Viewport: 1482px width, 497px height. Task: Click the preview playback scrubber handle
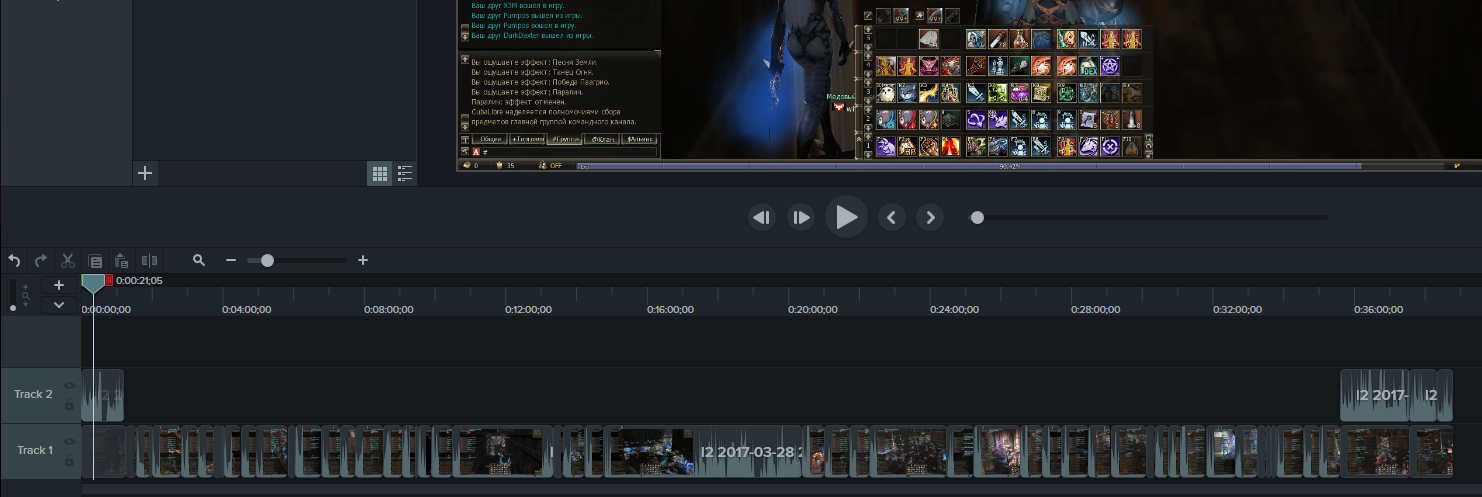tap(977, 217)
